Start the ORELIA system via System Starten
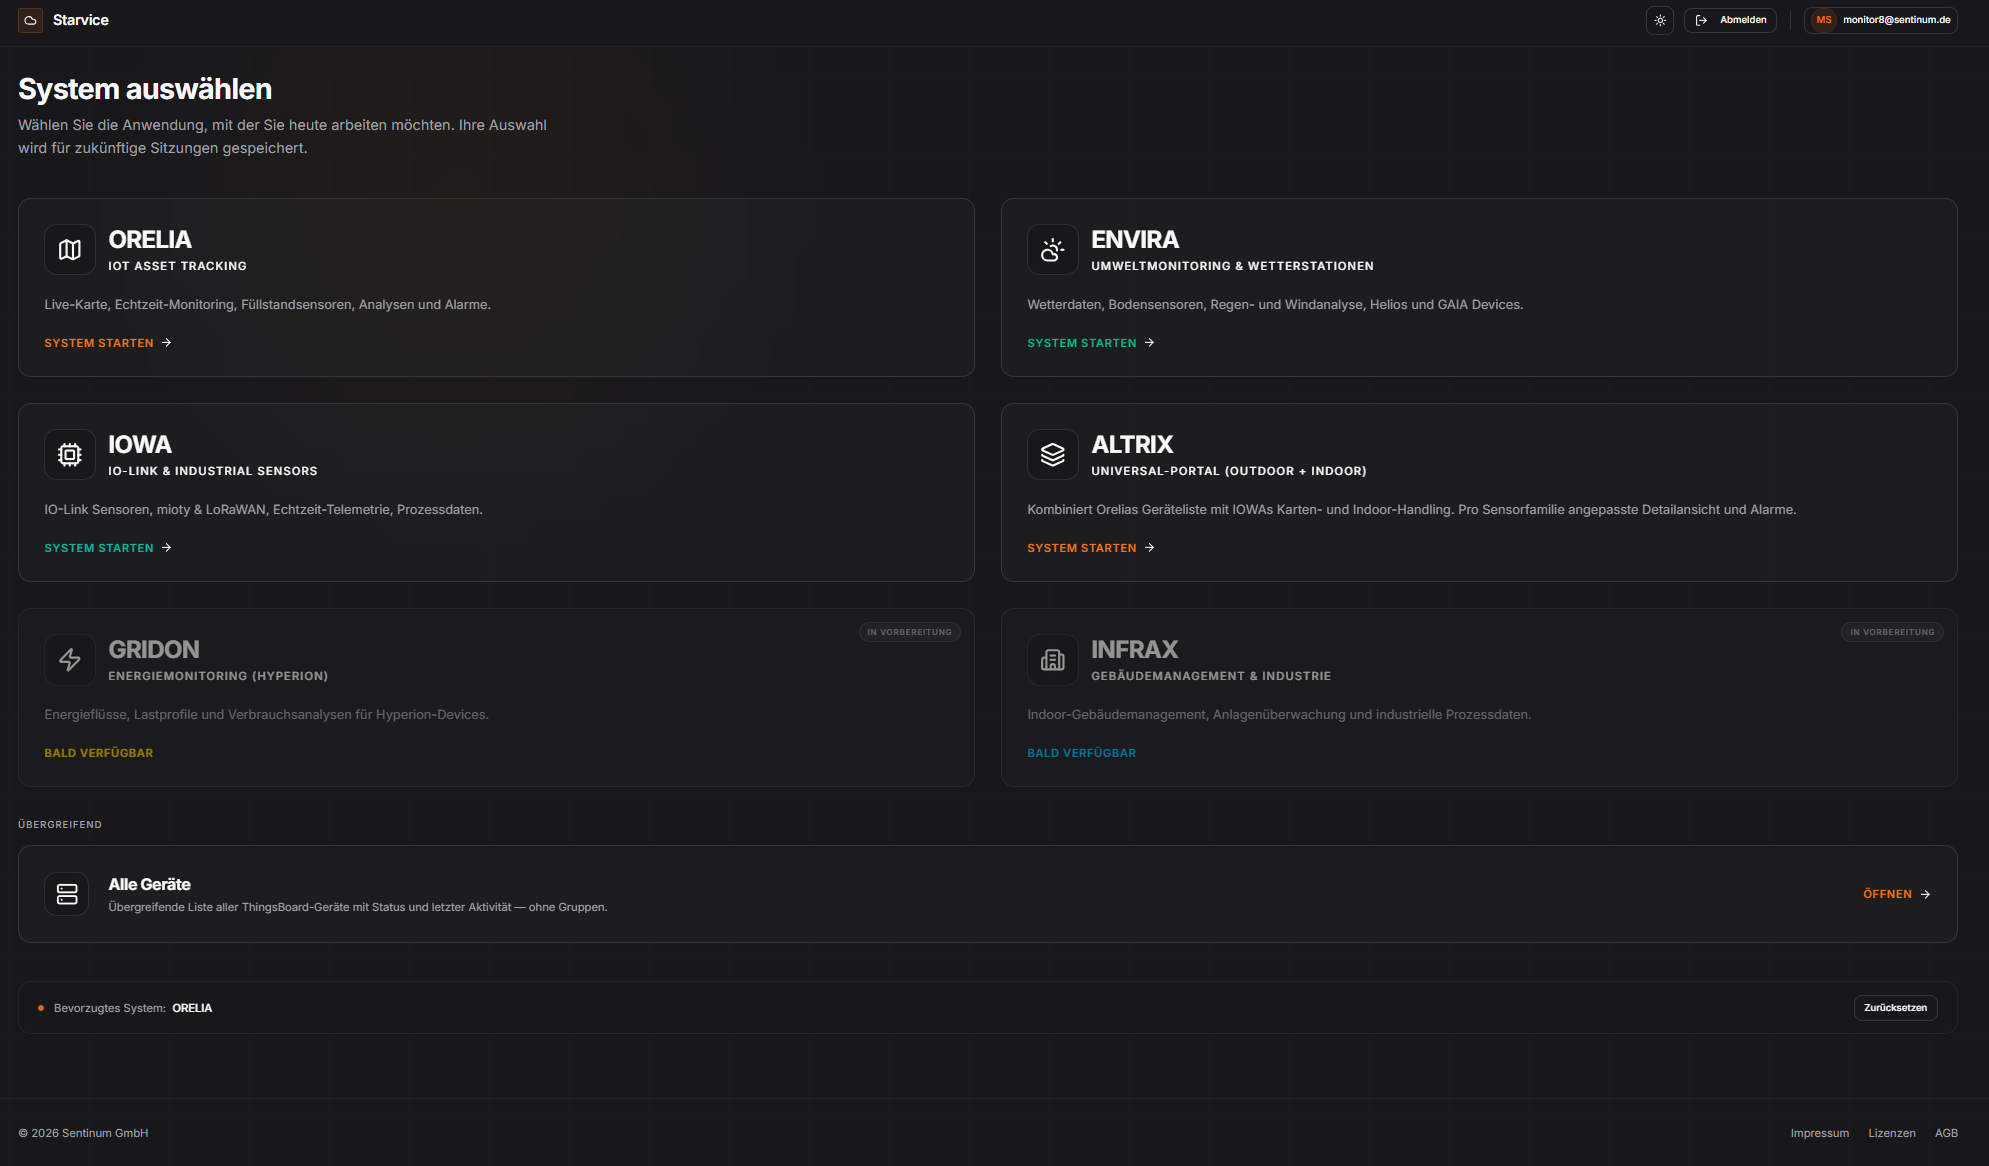The width and height of the screenshot is (1989, 1166). 108,343
